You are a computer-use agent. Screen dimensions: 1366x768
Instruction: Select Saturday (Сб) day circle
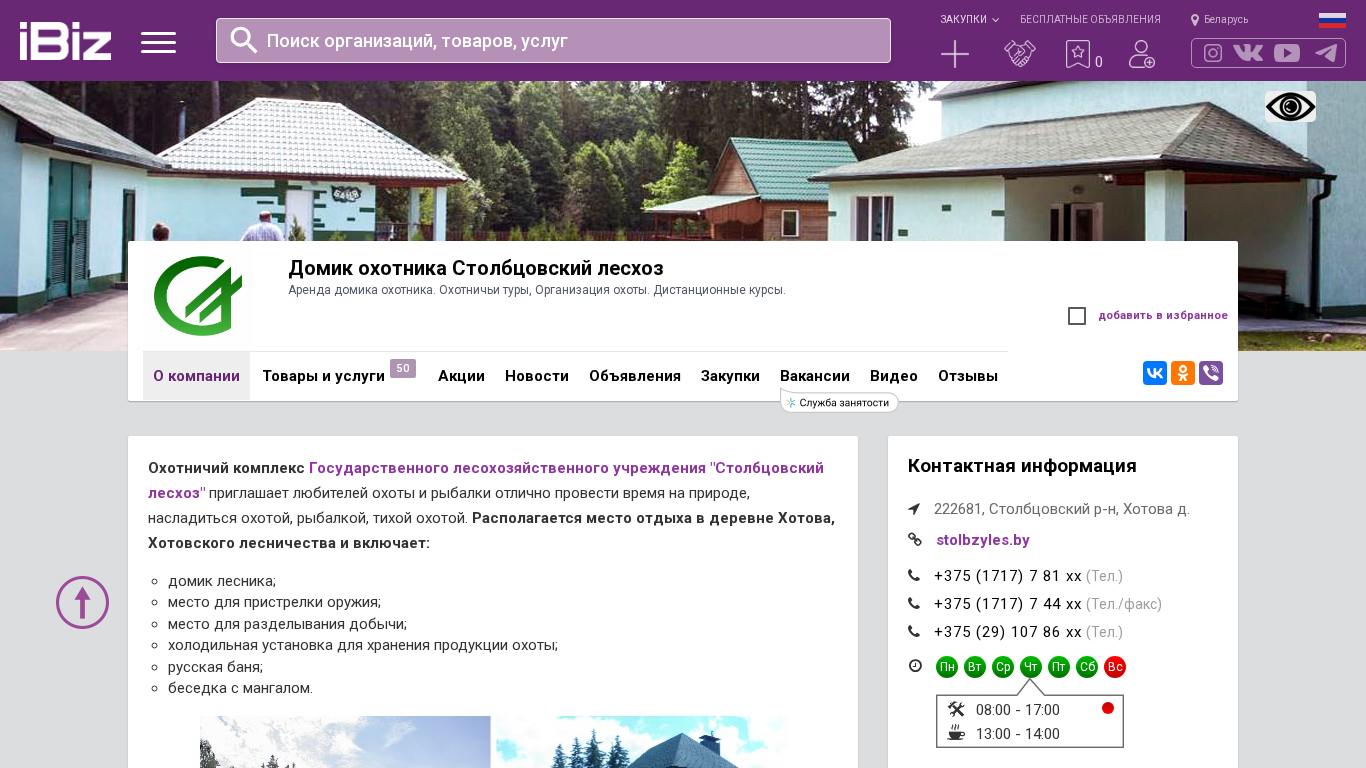click(x=1087, y=667)
